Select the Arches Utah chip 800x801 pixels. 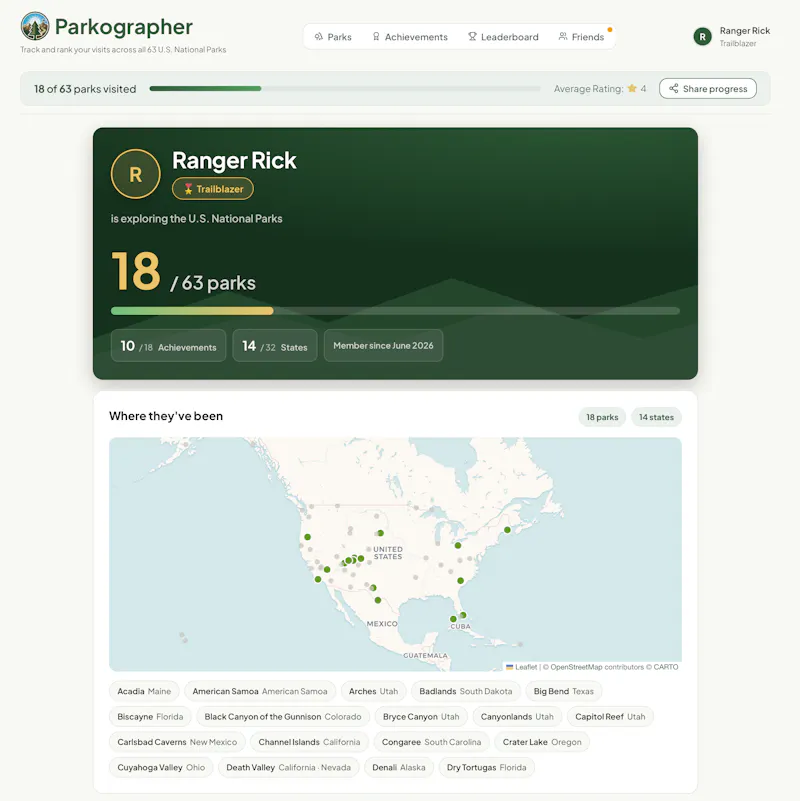coord(373,691)
